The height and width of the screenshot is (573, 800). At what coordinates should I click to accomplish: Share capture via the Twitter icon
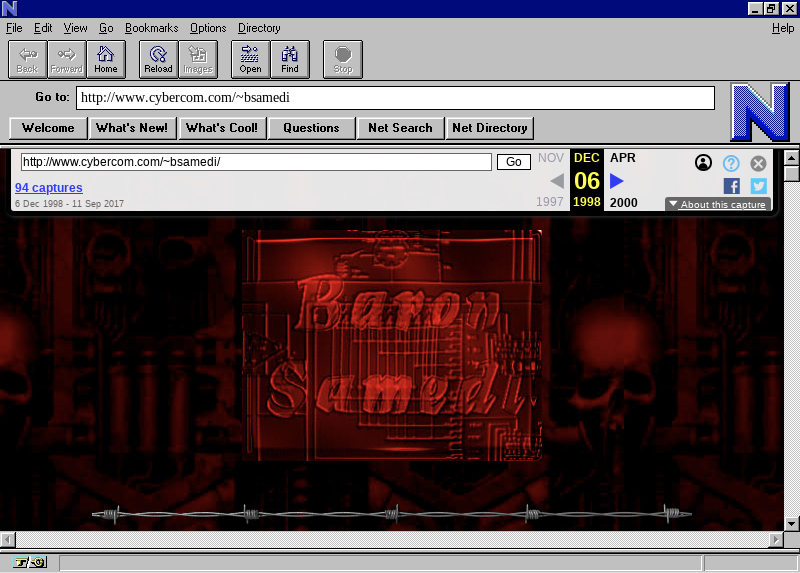point(758,186)
